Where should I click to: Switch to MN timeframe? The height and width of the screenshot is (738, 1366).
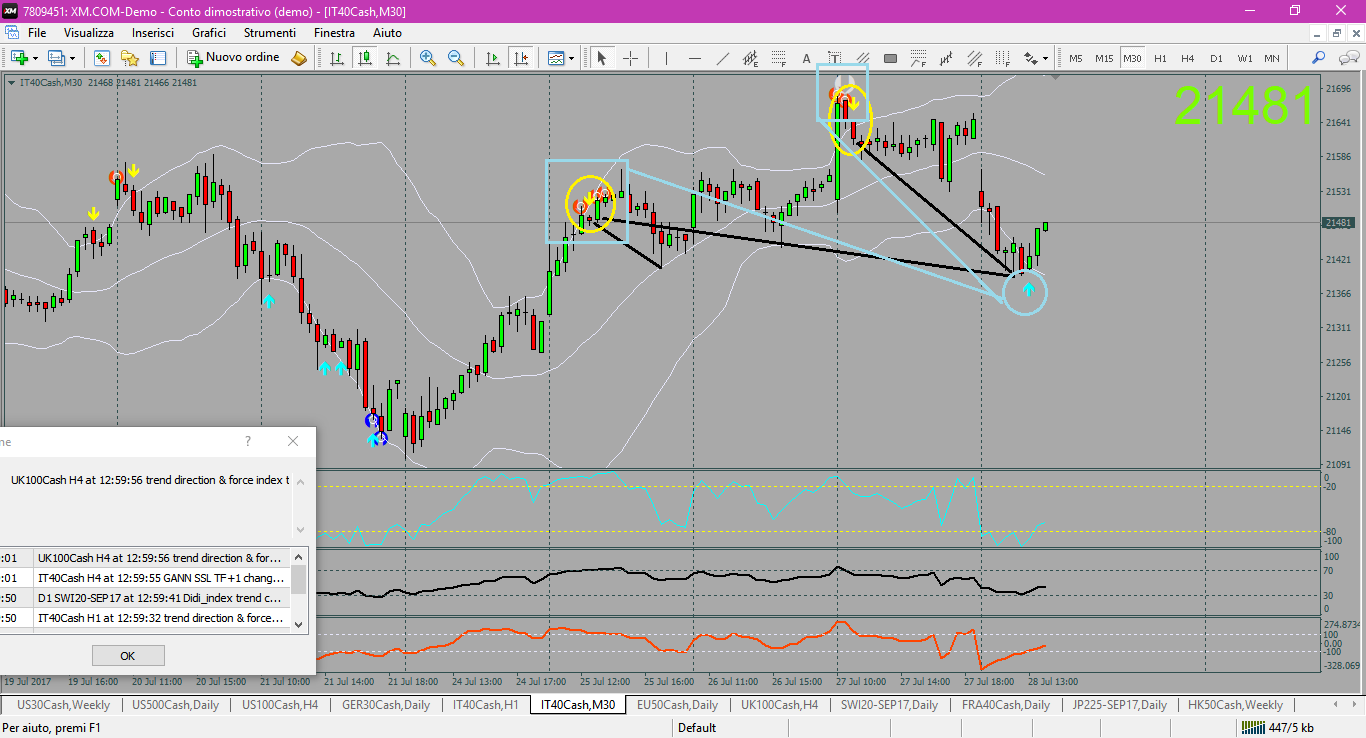[1272, 58]
